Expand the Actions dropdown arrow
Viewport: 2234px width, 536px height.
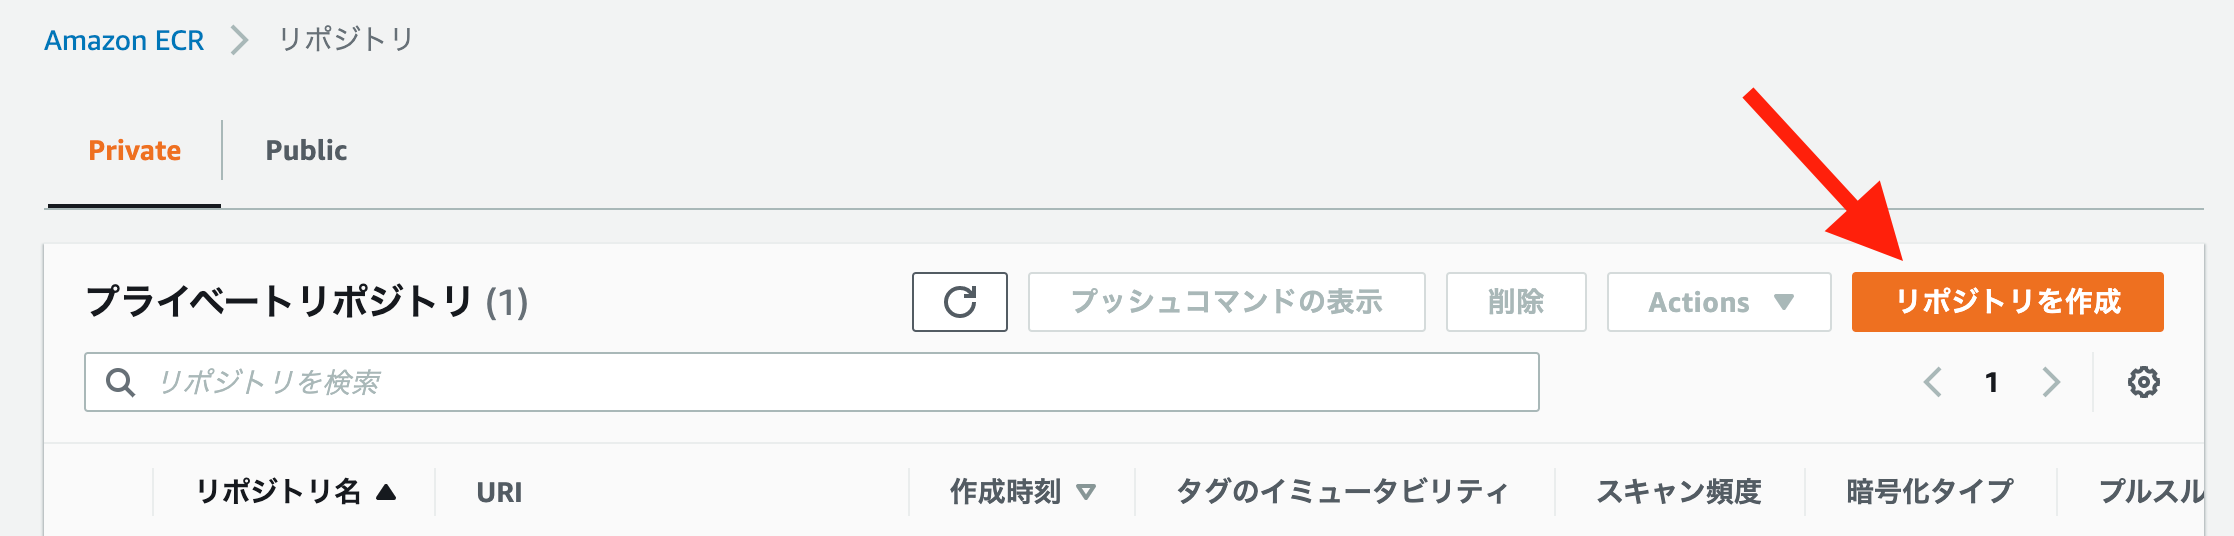[x=1784, y=302]
